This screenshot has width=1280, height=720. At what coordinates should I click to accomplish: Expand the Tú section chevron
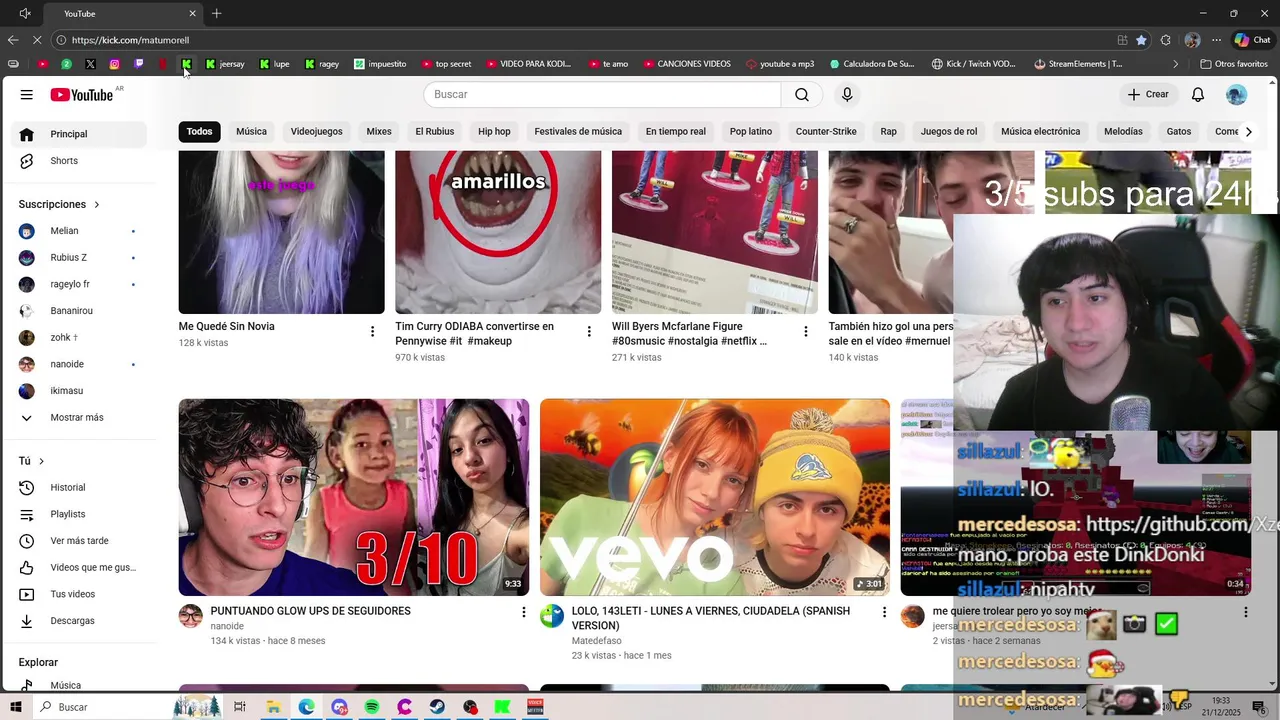click(x=41, y=461)
